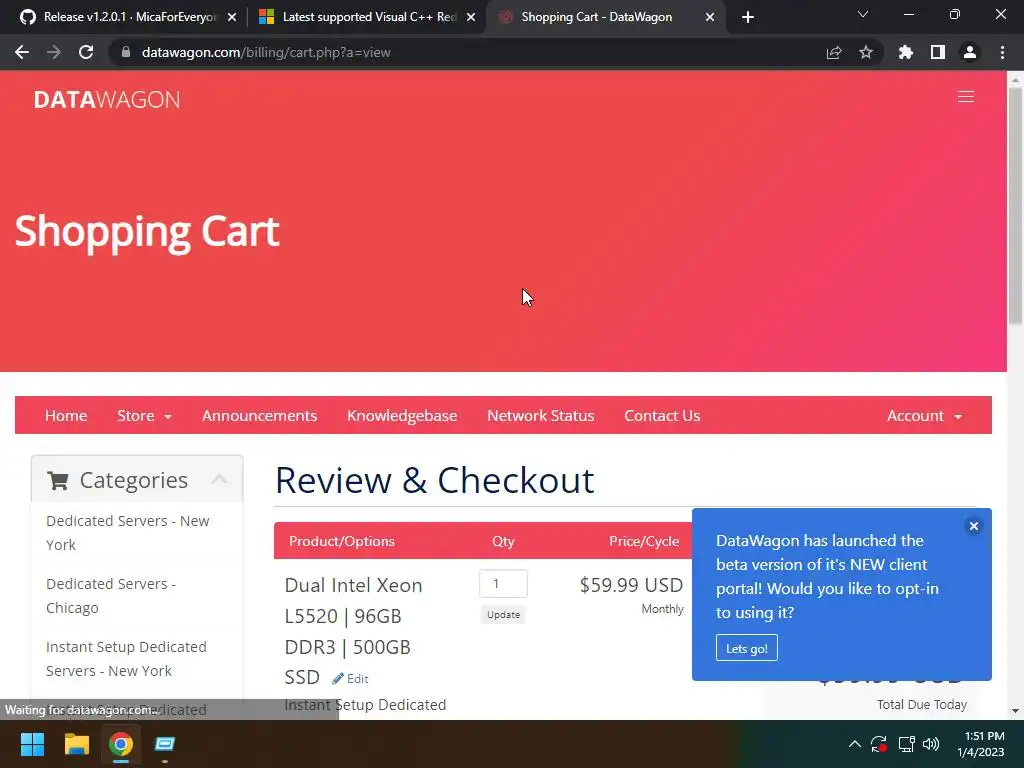Open Dedicated Servers - Chicago category
Image resolution: width=1024 pixels, height=768 pixels.
[111, 596]
